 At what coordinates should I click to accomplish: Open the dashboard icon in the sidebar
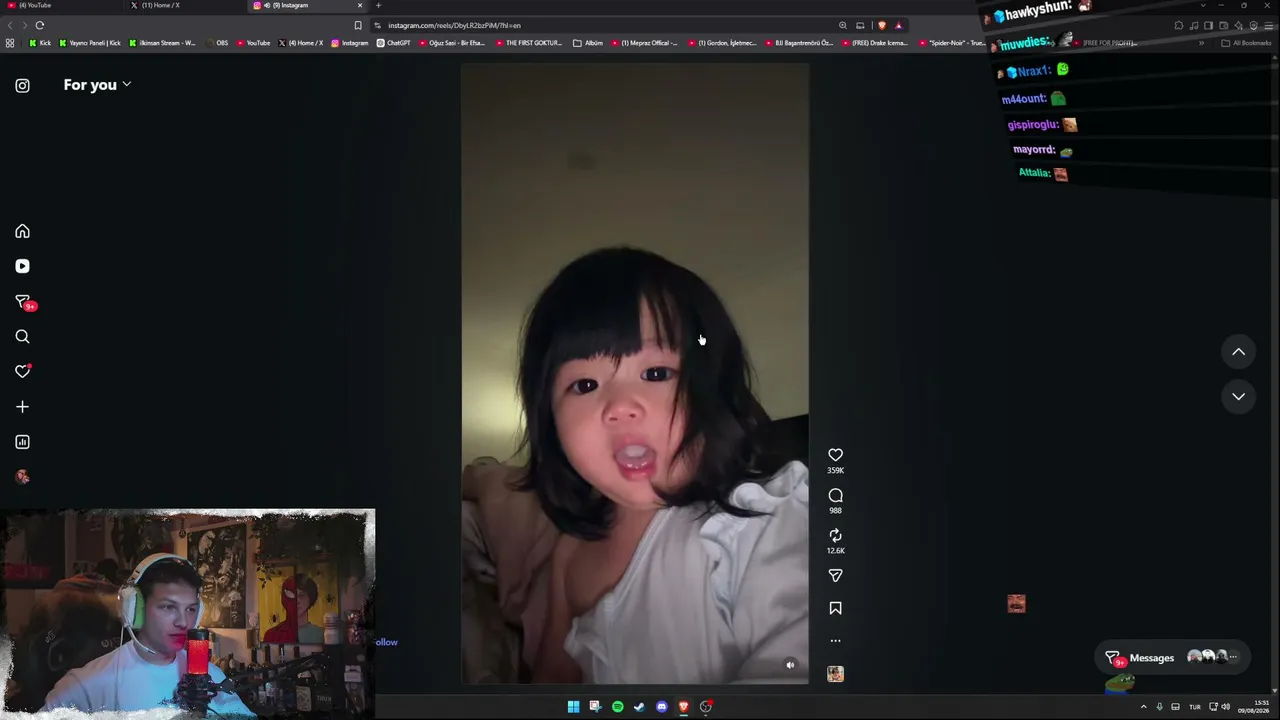click(22, 442)
